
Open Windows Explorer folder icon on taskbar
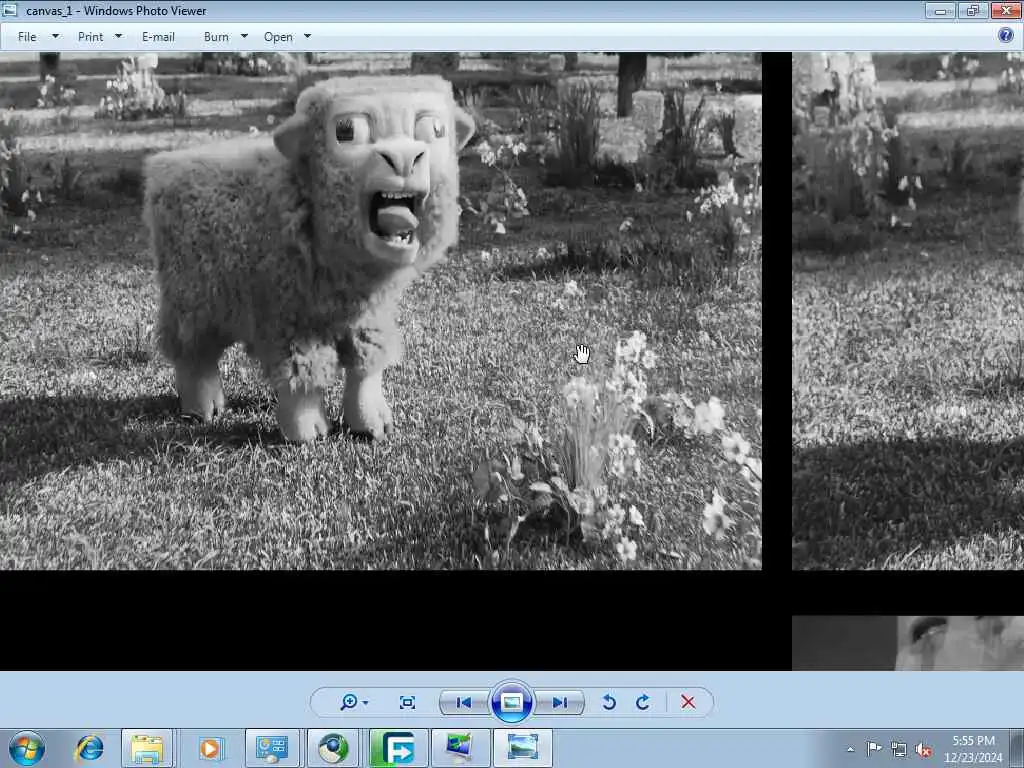[x=147, y=748]
